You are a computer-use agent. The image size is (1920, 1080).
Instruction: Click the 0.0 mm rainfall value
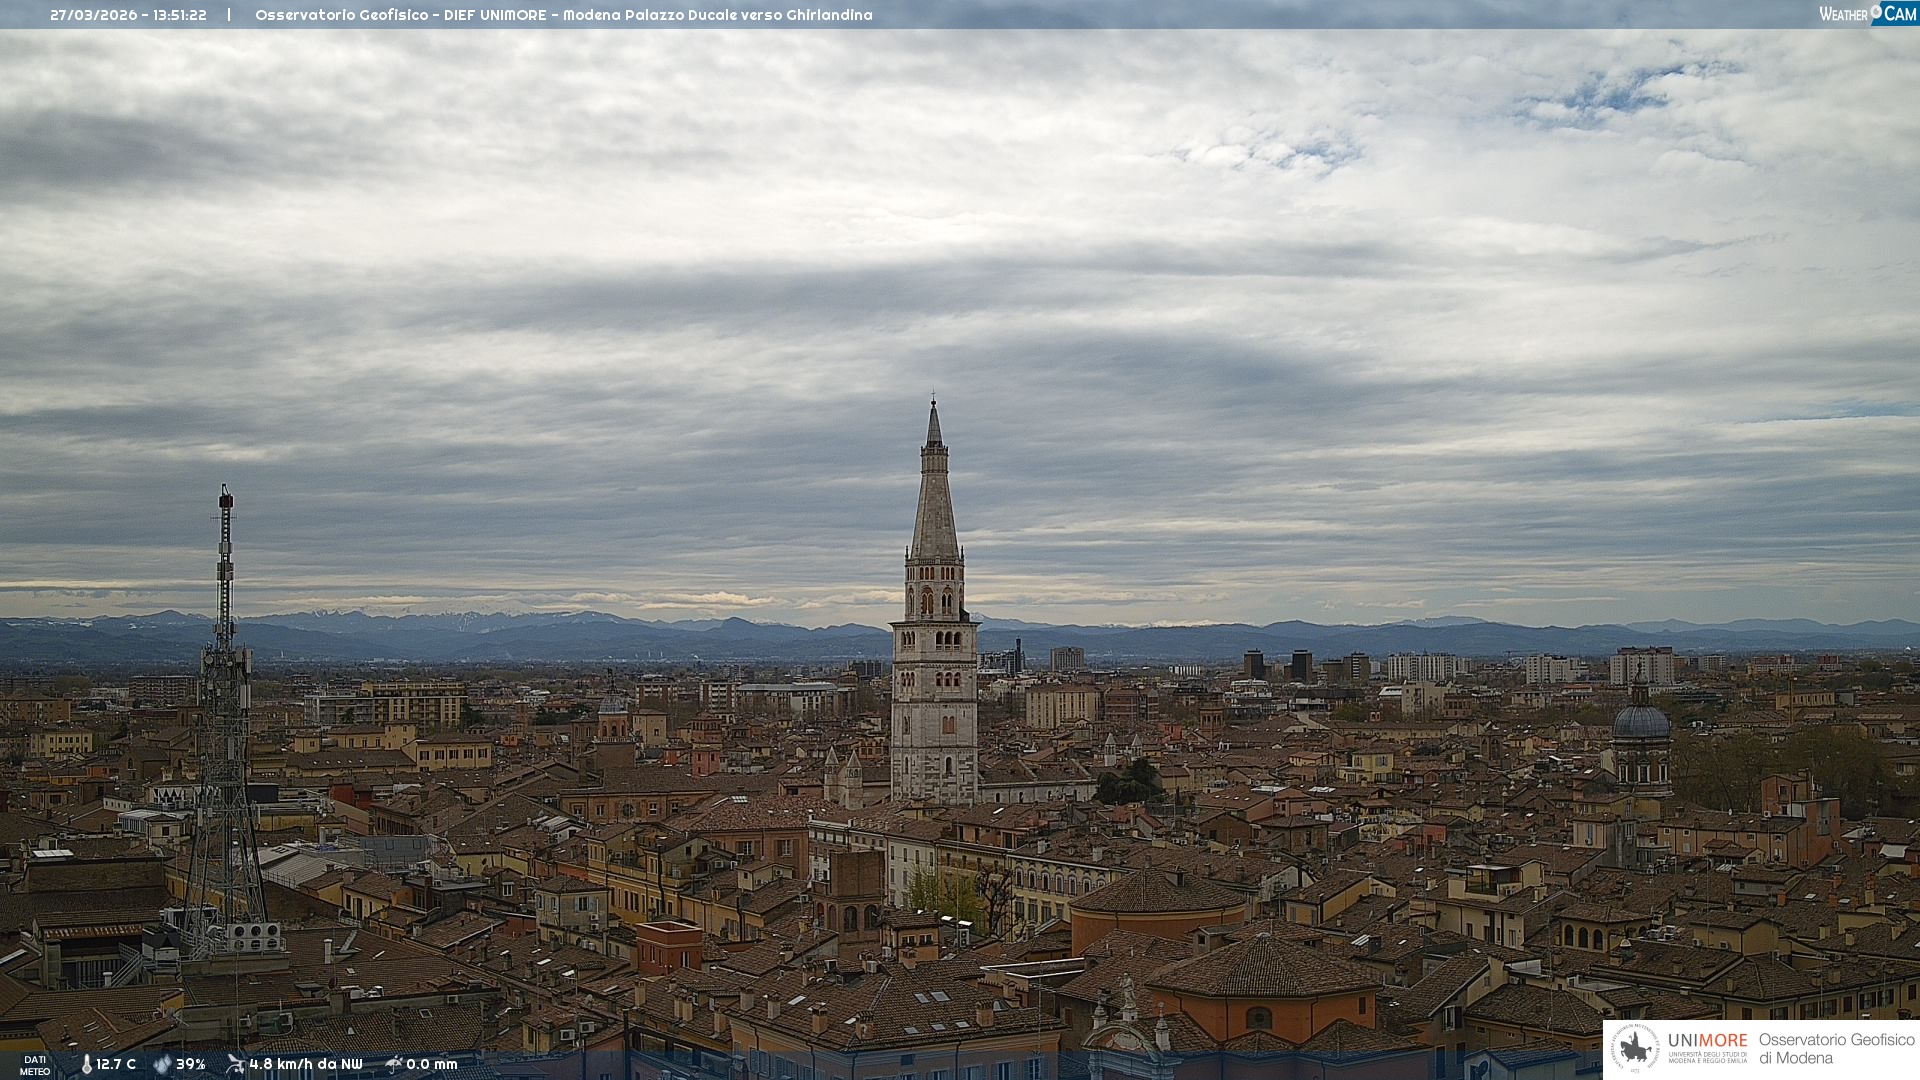coord(431,1064)
